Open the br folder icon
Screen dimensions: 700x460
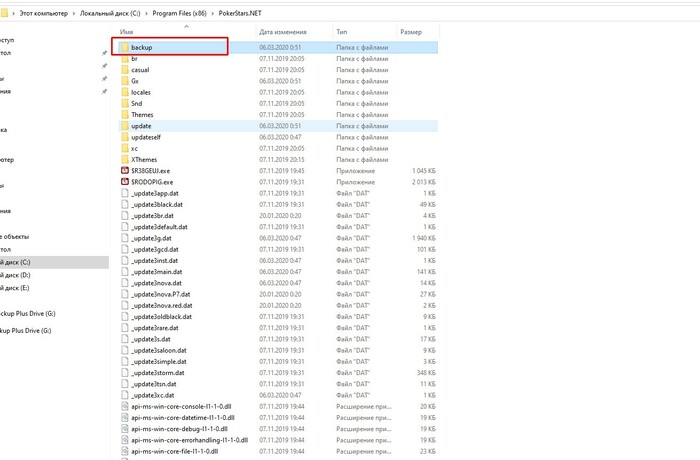coord(125,59)
